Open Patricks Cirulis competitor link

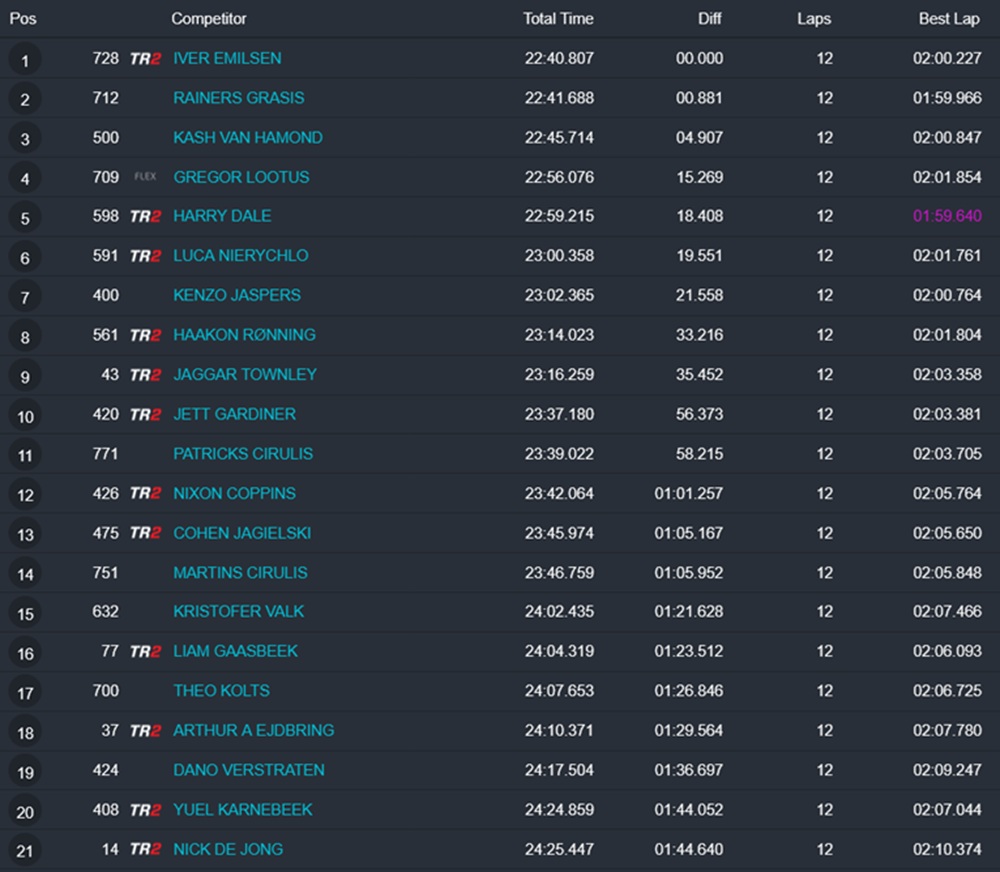point(242,454)
